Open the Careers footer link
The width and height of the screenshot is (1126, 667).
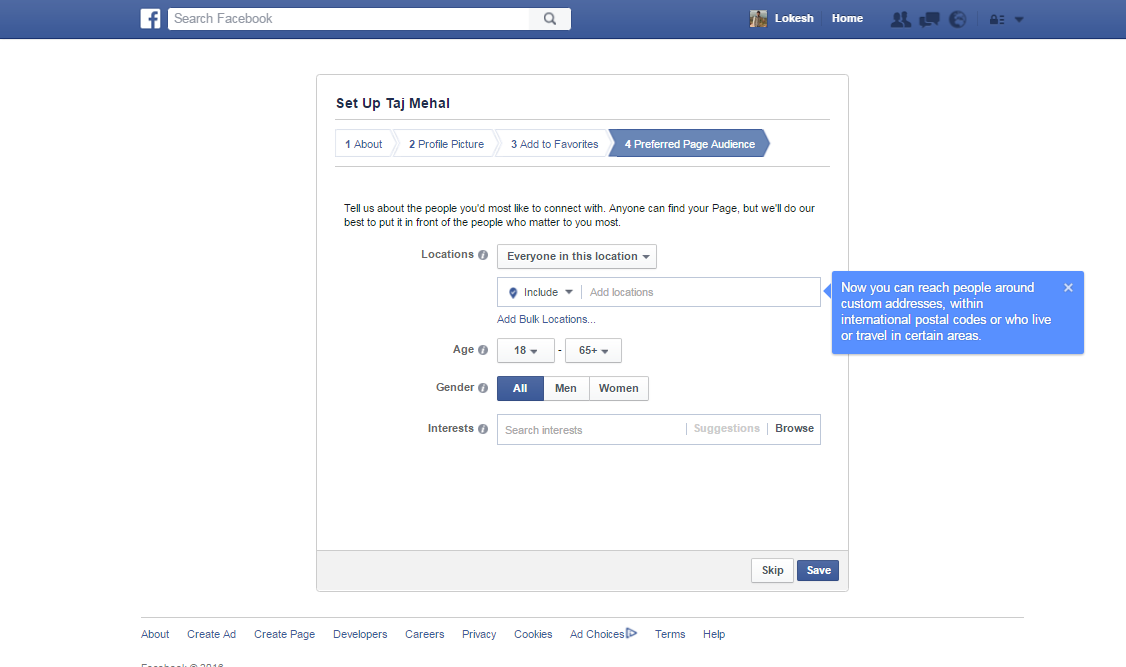pyautogui.click(x=424, y=634)
